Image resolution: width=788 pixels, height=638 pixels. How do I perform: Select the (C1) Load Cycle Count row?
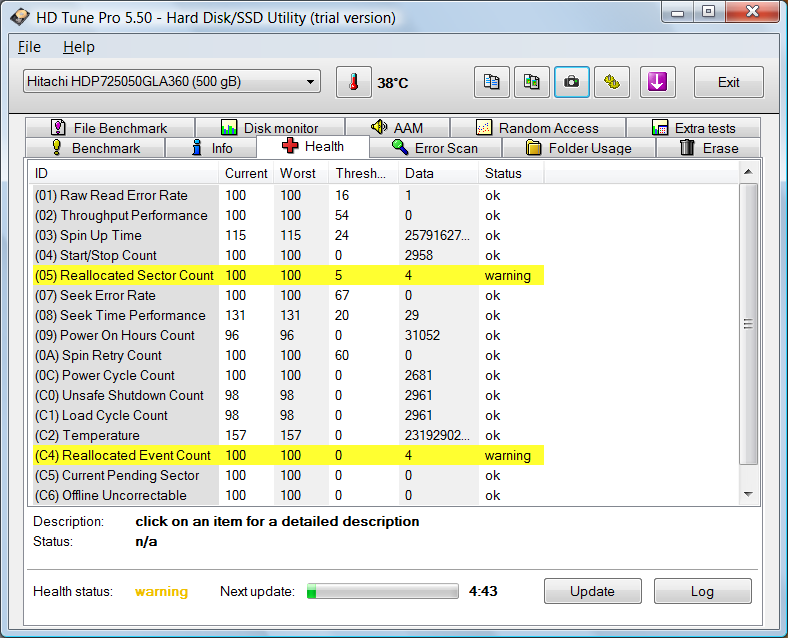click(288, 415)
